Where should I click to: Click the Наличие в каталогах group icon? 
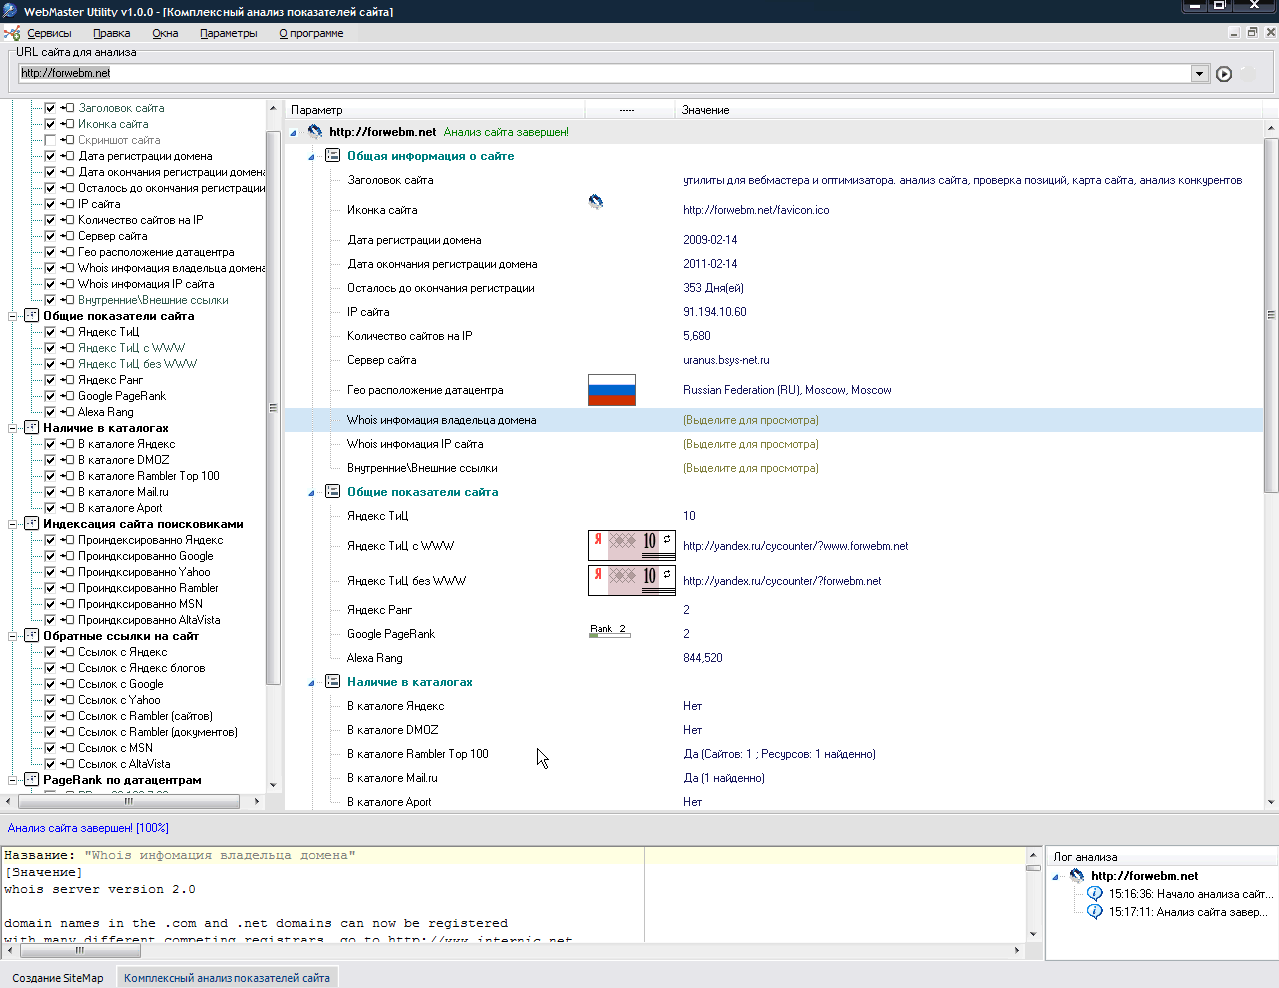(x=333, y=682)
